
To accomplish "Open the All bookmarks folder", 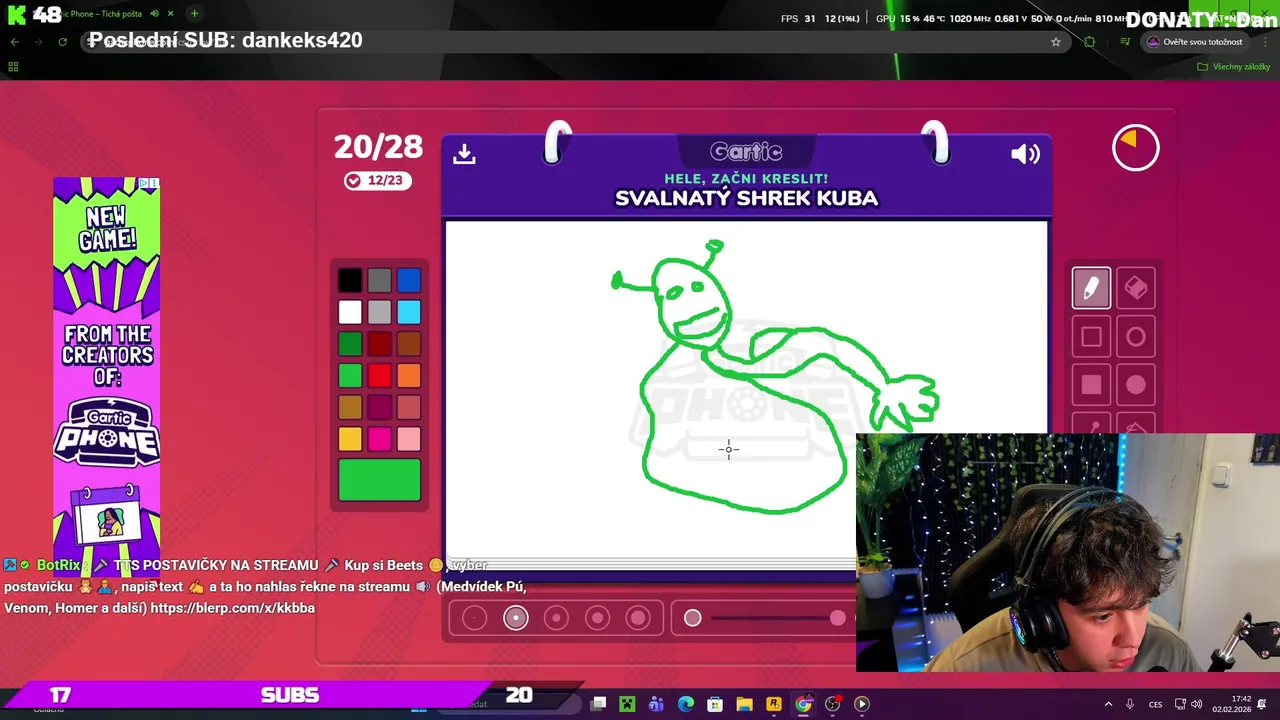I will tap(1234, 67).
